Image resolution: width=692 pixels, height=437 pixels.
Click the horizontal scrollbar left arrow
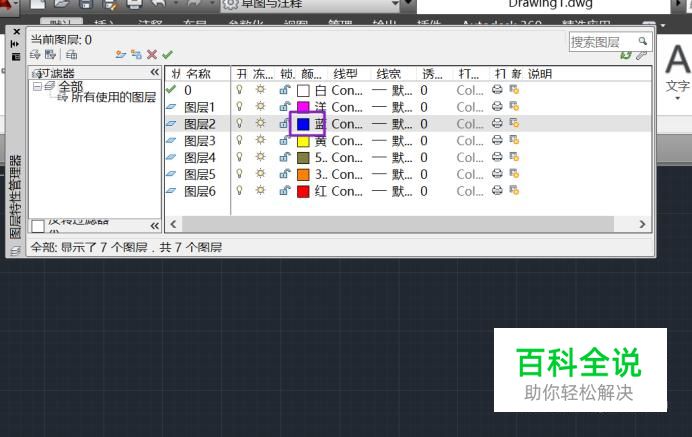point(173,224)
